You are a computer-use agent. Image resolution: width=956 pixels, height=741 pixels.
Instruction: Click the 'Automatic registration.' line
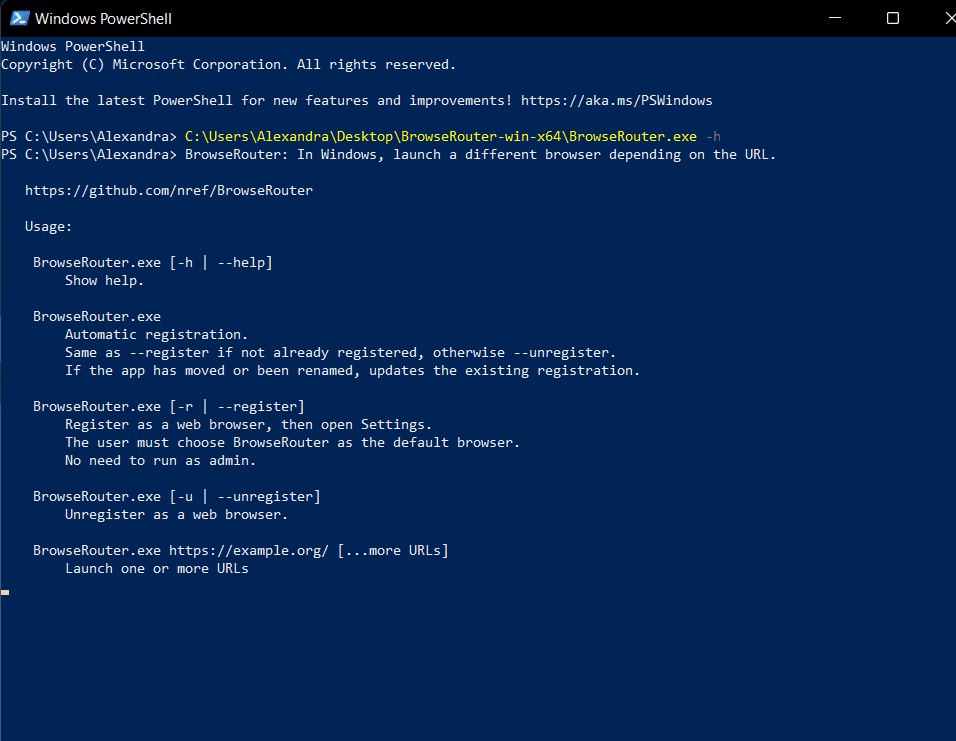point(156,335)
